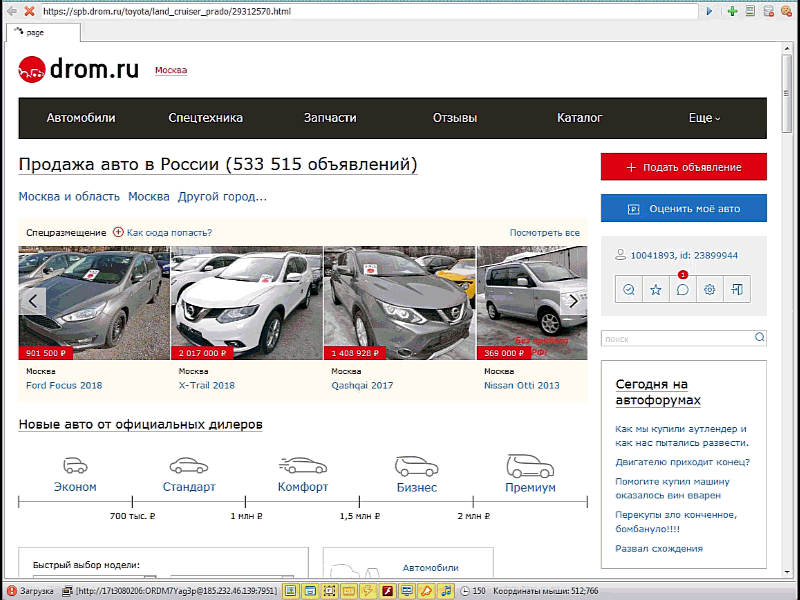
Task: Show next cars with right carousel arrow
Action: tap(573, 300)
